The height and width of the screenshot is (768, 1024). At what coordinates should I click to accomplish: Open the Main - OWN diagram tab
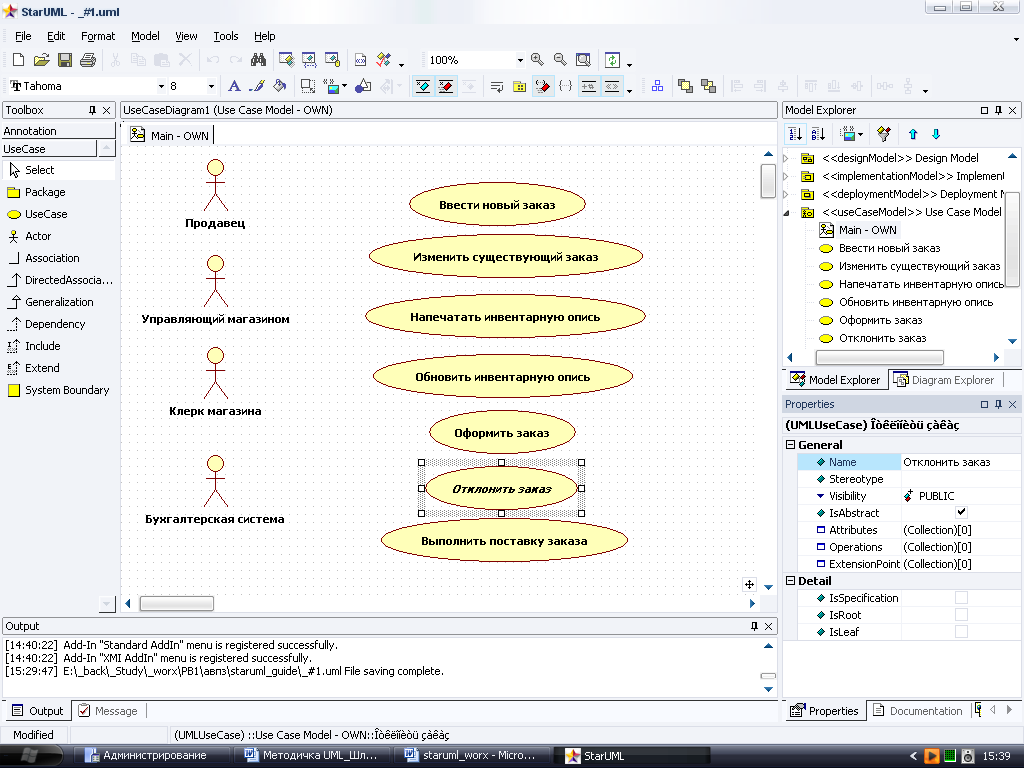click(x=170, y=135)
